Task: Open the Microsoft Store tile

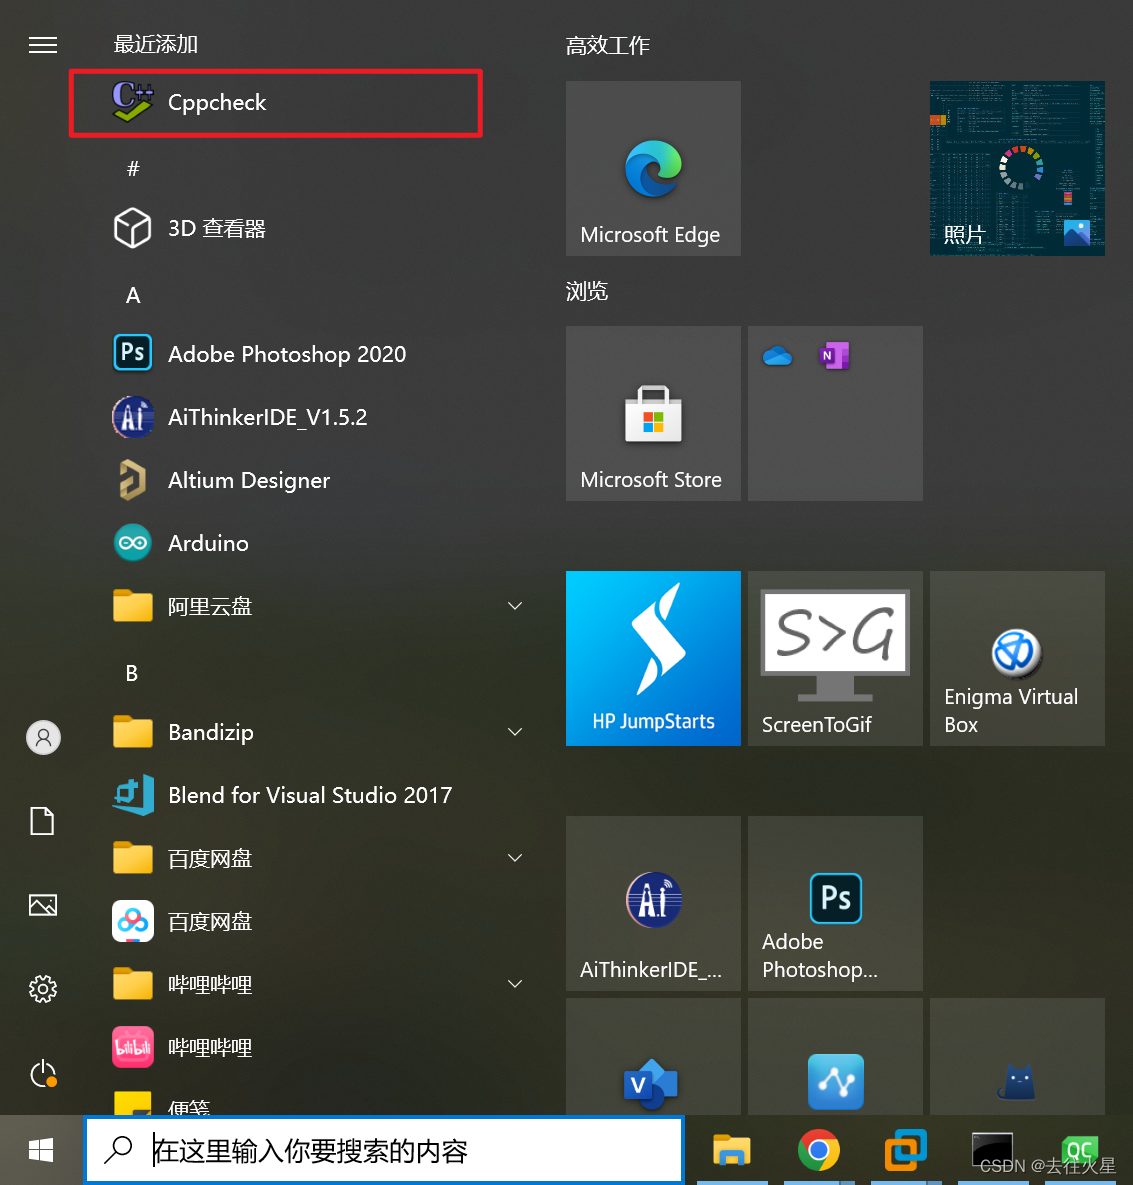Action: pos(652,413)
